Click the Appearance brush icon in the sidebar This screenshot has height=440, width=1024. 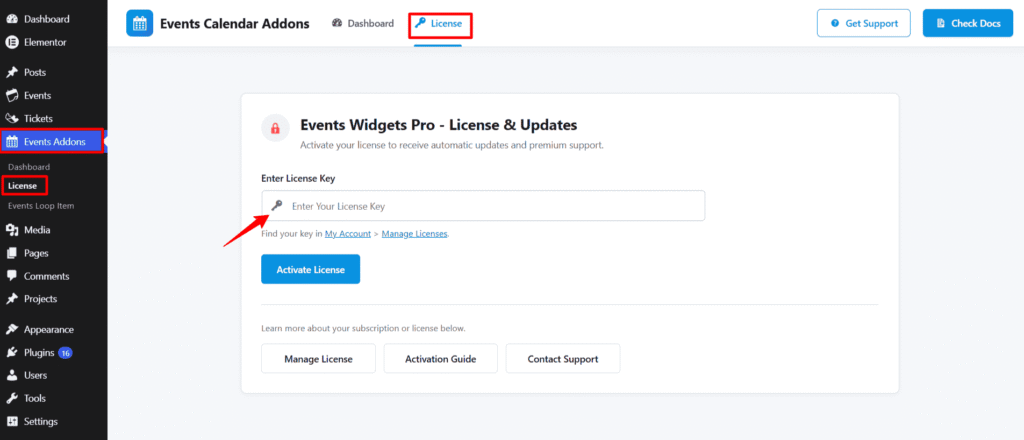[x=12, y=330]
